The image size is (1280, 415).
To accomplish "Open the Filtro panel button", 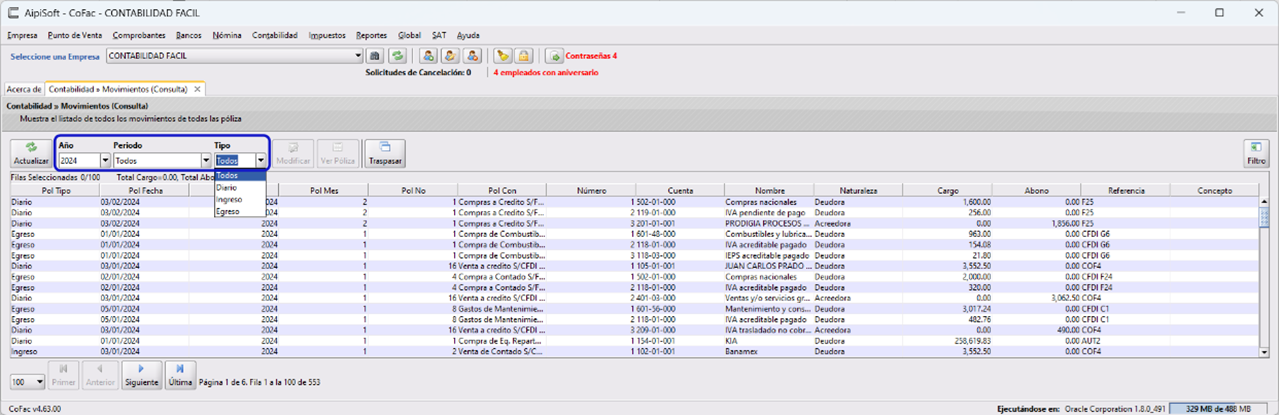I will (x=1257, y=153).
